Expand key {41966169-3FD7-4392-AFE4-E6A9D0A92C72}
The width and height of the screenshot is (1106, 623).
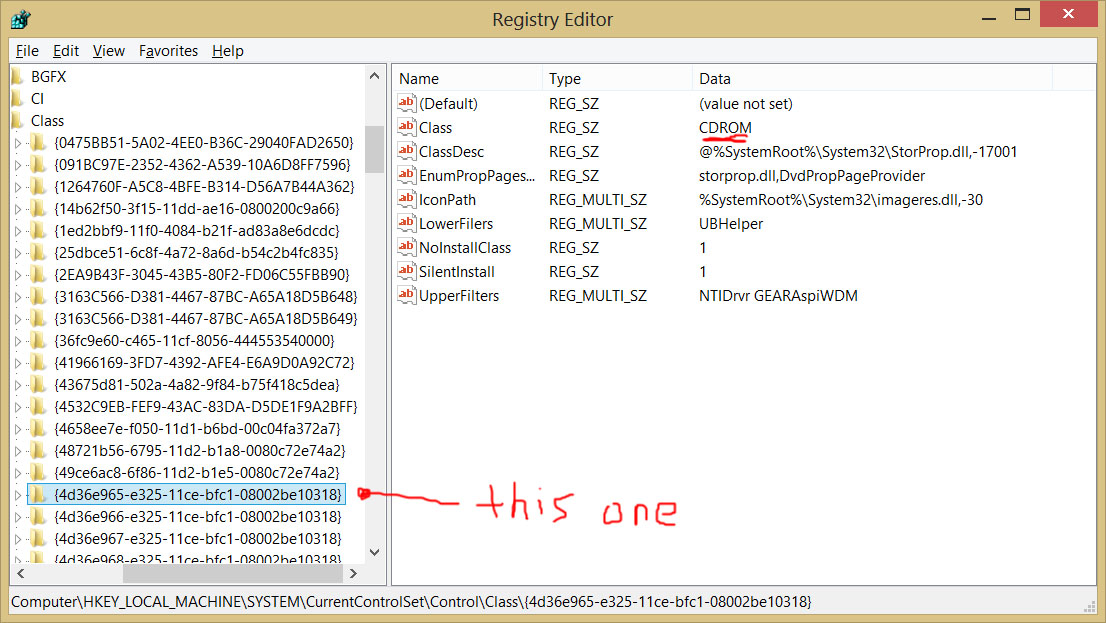18,363
